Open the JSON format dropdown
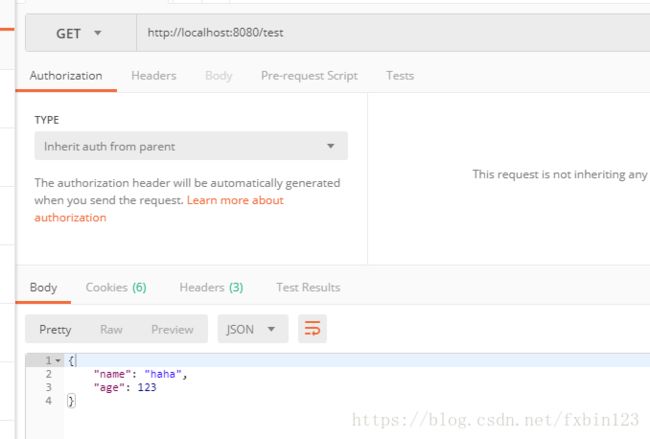The image size is (650, 439). (x=252, y=329)
